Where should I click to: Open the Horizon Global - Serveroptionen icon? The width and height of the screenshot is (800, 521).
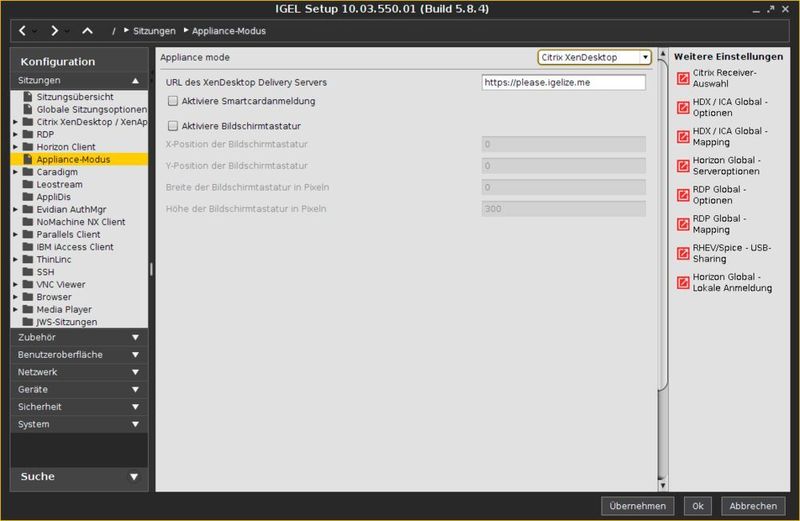[683, 166]
